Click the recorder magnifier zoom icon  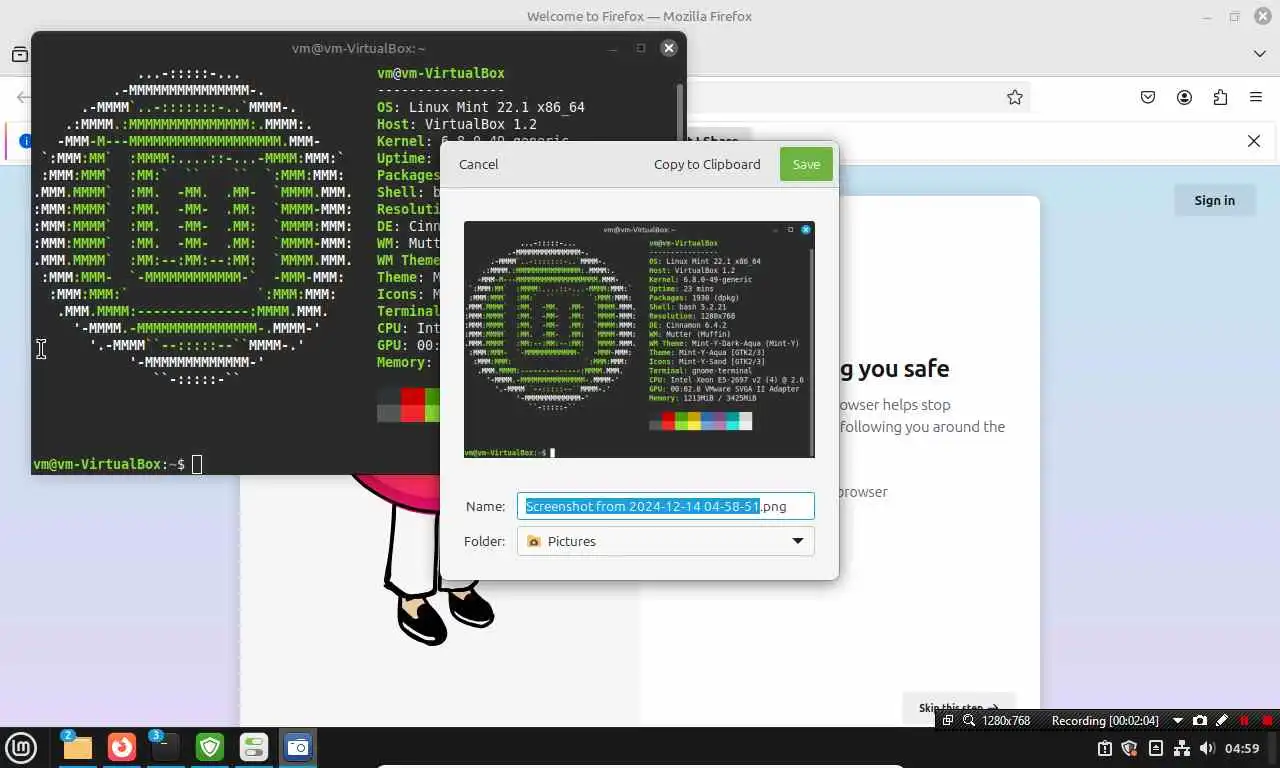point(969,720)
